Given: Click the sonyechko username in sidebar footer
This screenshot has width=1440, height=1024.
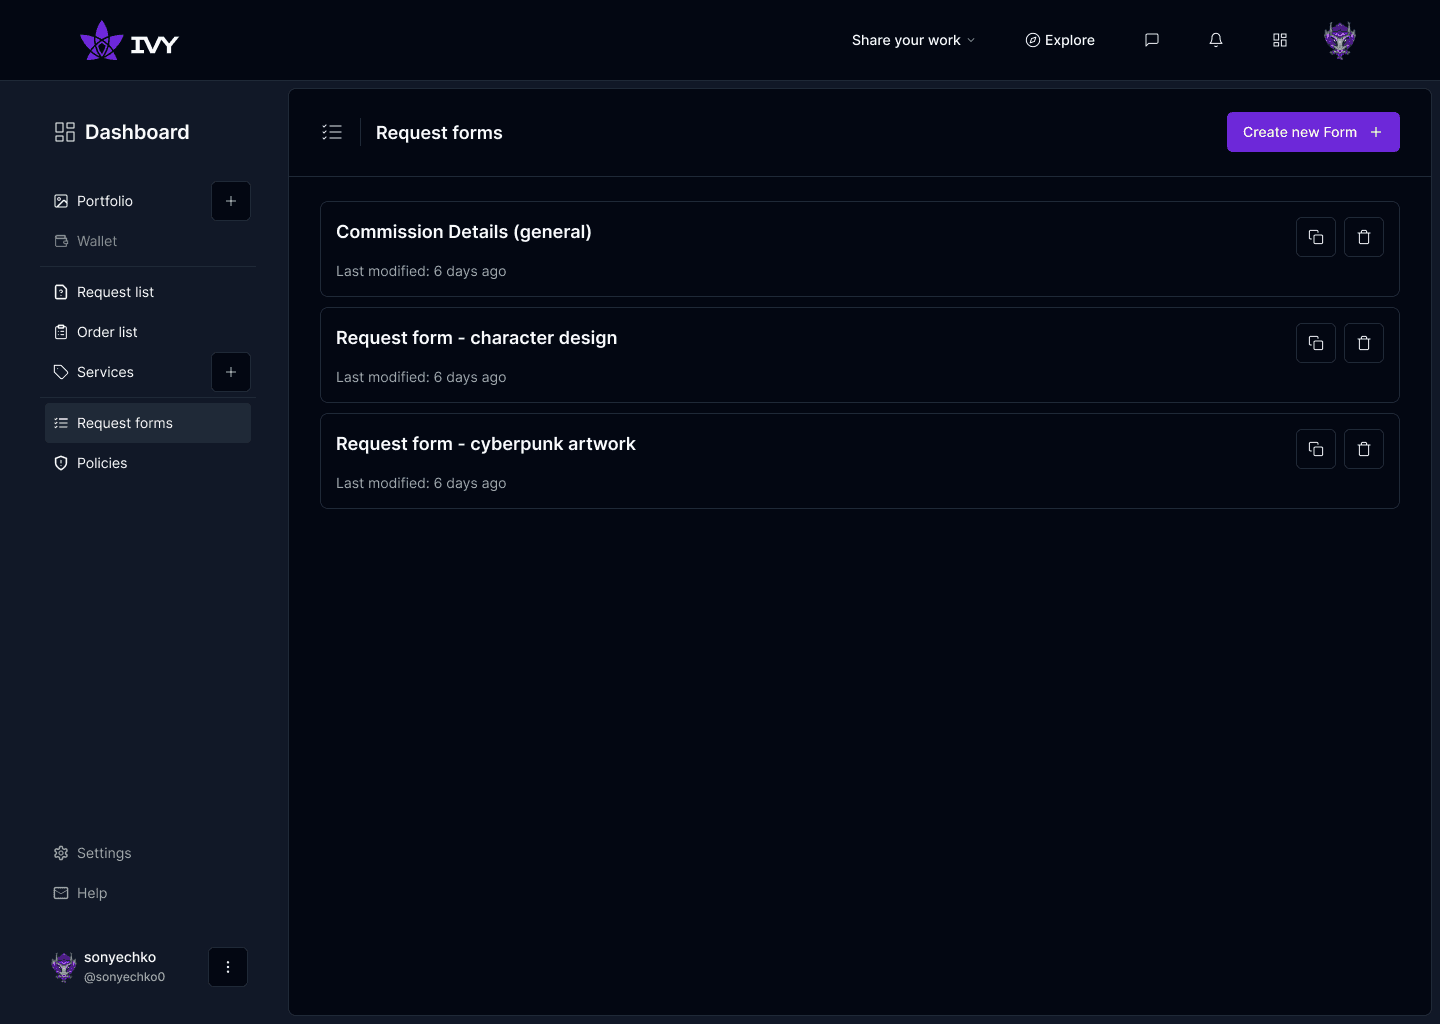Looking at the screenshot, I should (120, 957).
